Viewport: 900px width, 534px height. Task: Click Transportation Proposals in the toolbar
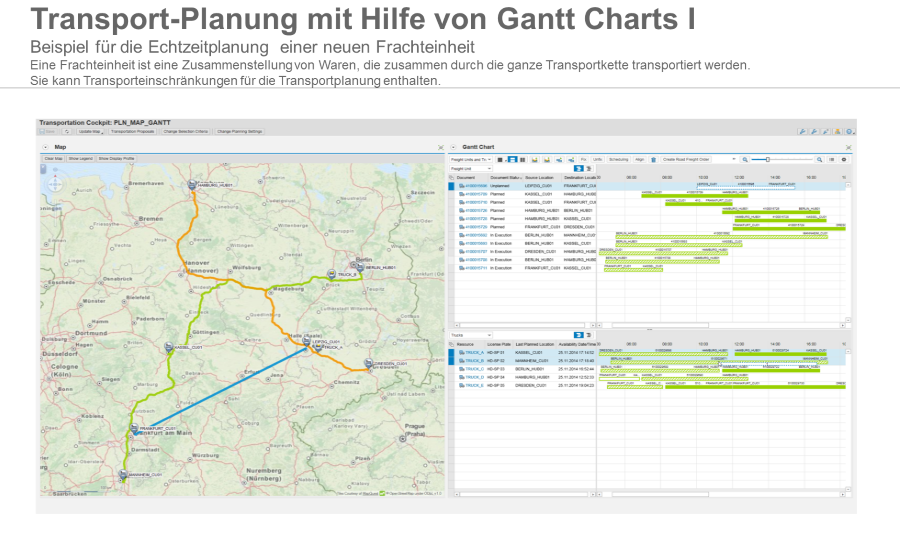[x=132, y=131]
